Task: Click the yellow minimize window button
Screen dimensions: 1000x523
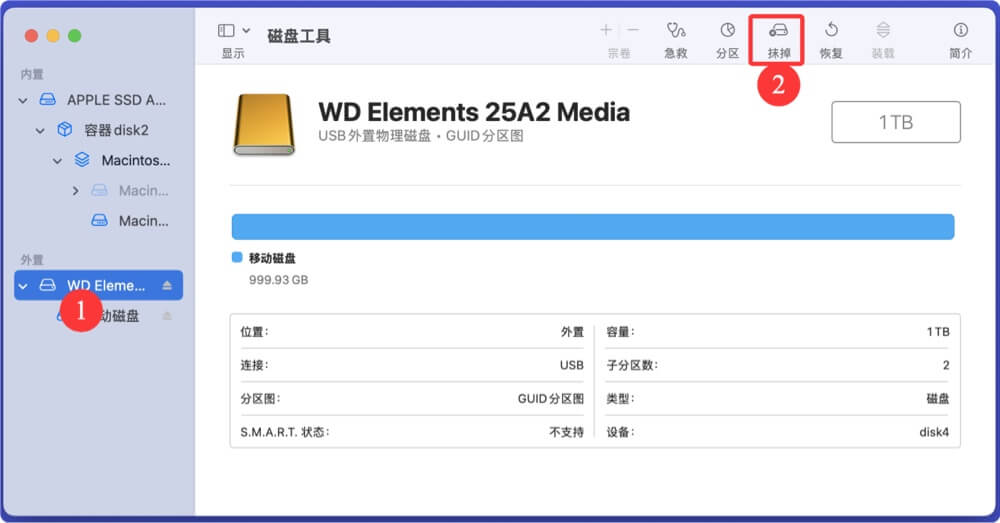Action: 53,36
